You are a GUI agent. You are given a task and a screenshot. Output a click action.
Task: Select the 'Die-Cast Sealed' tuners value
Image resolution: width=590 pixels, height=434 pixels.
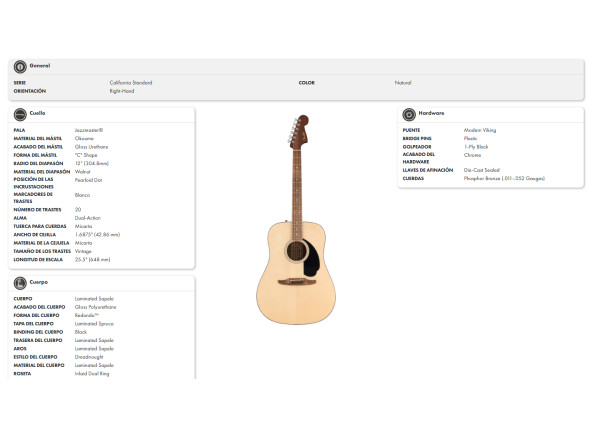482,170
